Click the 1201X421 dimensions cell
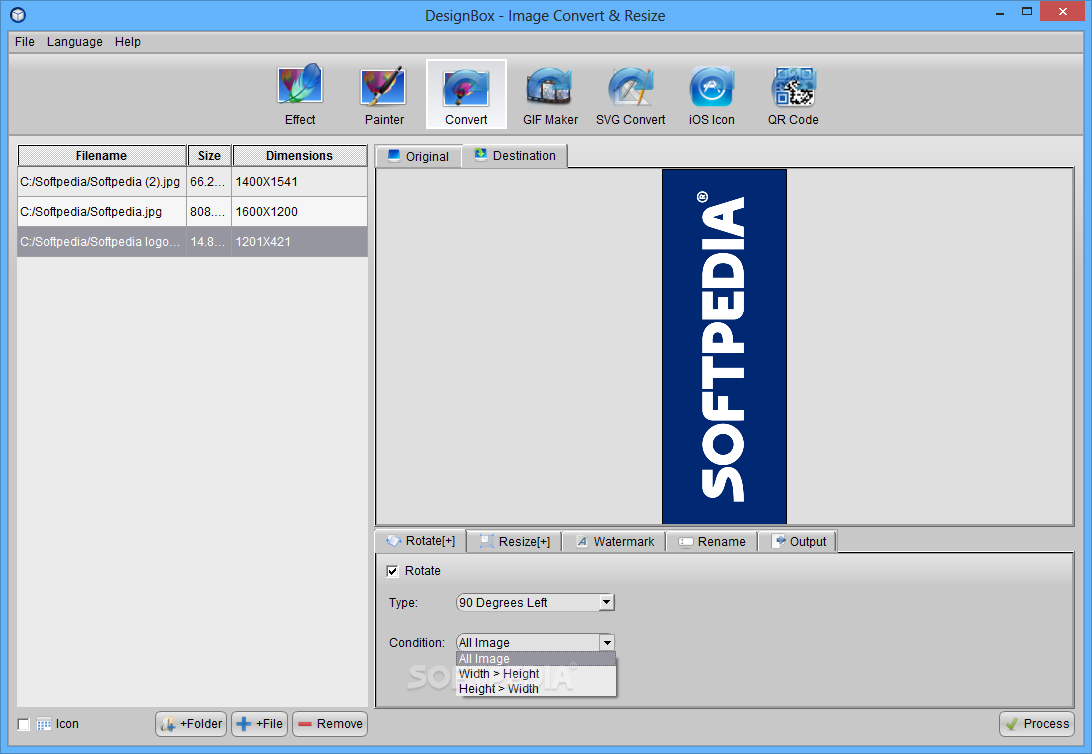This screenshot has height=754, width=1092. 299,242
